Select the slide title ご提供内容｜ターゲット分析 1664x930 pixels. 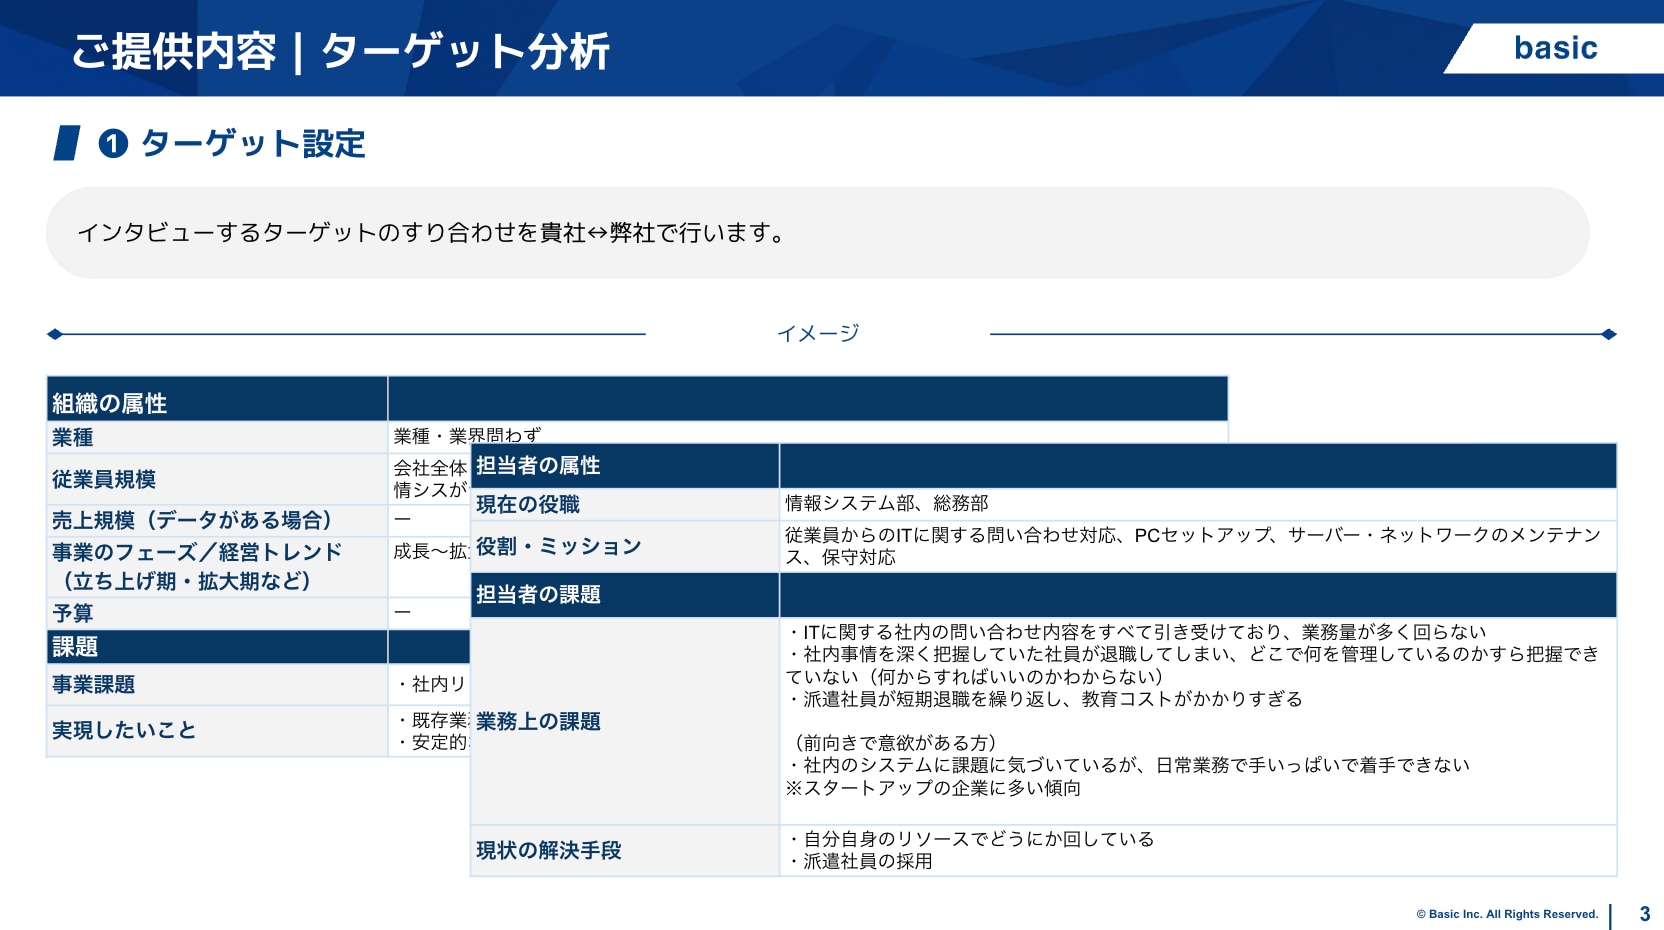pos(340,51)
